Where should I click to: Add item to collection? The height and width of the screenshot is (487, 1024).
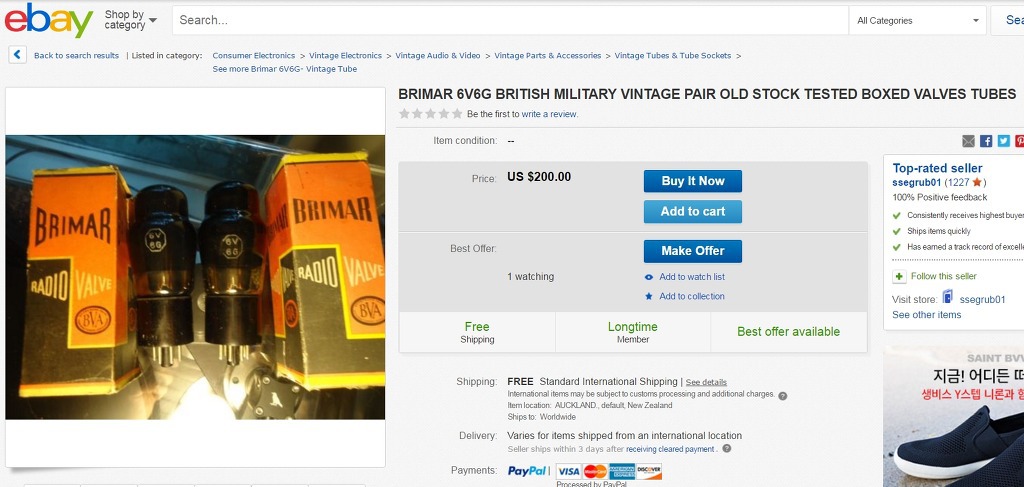point(691,296)
